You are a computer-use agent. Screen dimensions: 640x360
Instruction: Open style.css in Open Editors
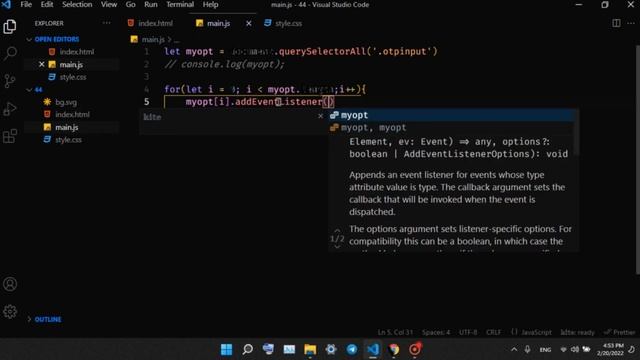73,77
